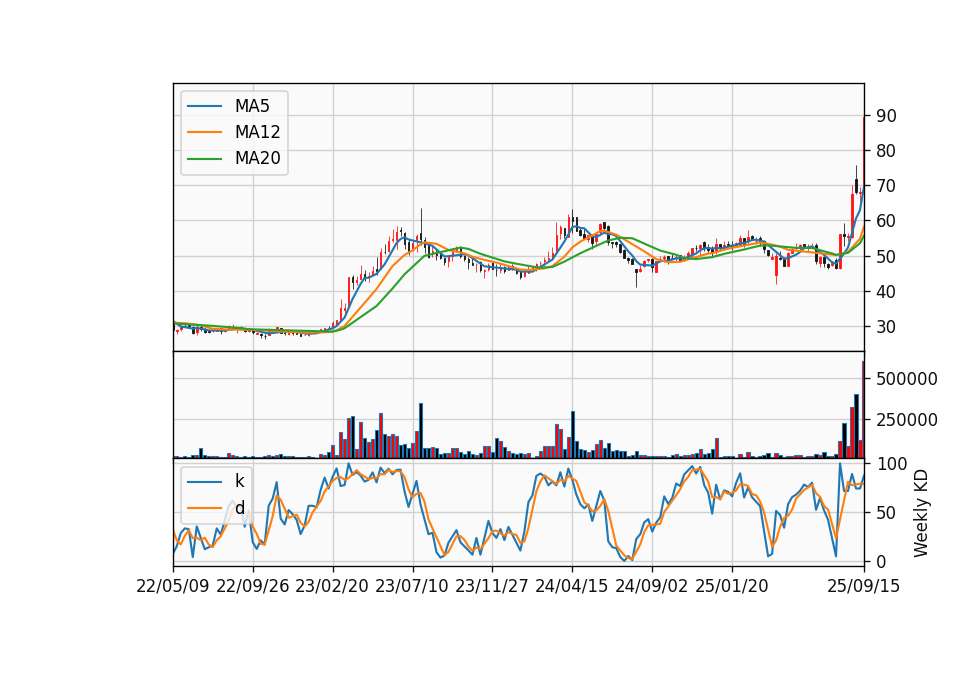960x690 pixels.
Task: Click the KD axis value 100
Action: [891, 464]
